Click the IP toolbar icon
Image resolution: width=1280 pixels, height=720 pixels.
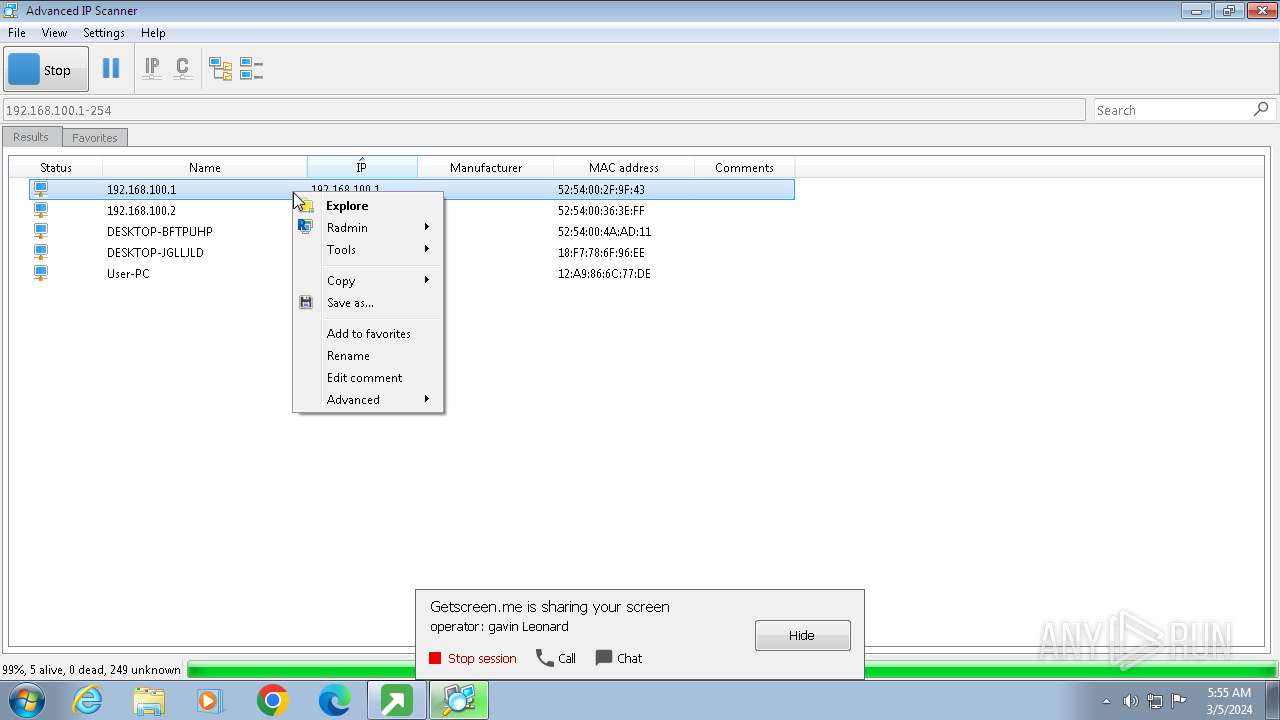(152, 69)
